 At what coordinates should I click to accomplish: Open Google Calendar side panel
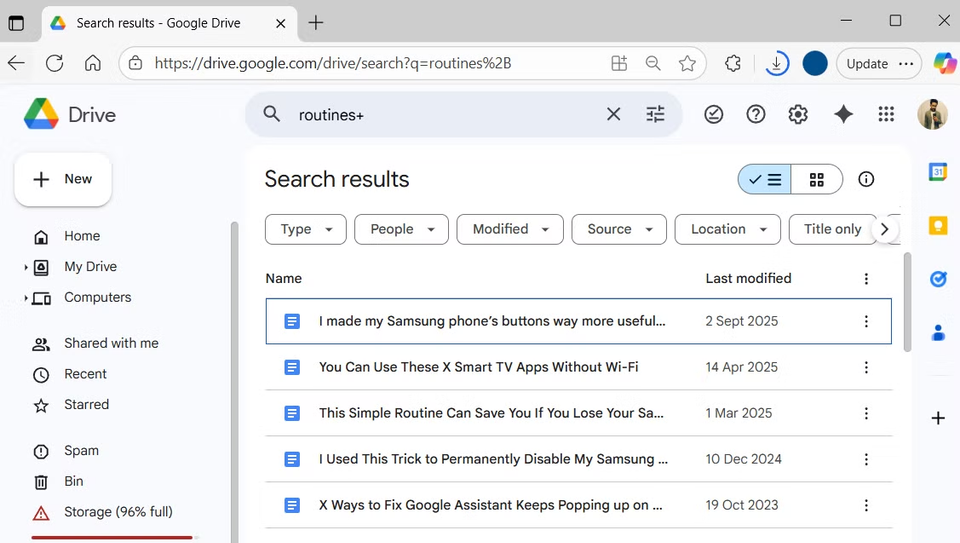(938, 172)
